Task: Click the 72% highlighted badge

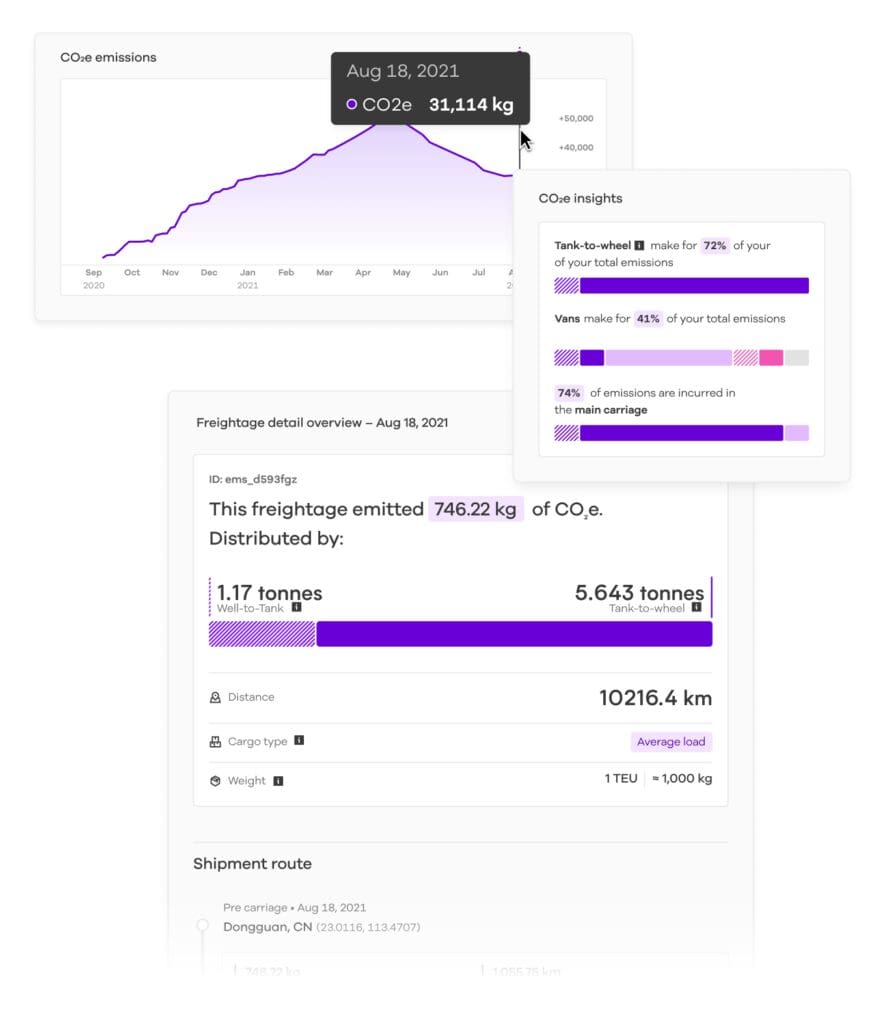Action: (715, 246)
